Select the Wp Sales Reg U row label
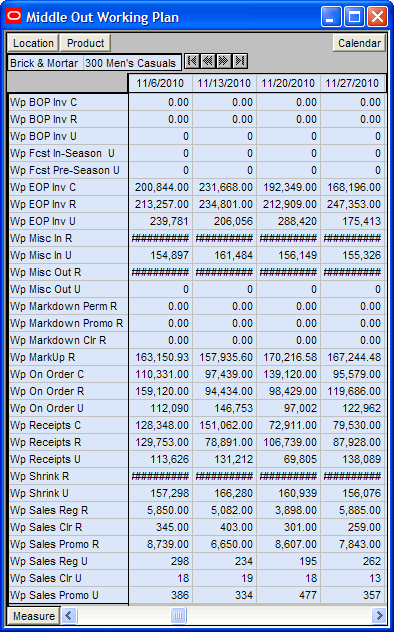The image size is (394, 632). (68, 561)
